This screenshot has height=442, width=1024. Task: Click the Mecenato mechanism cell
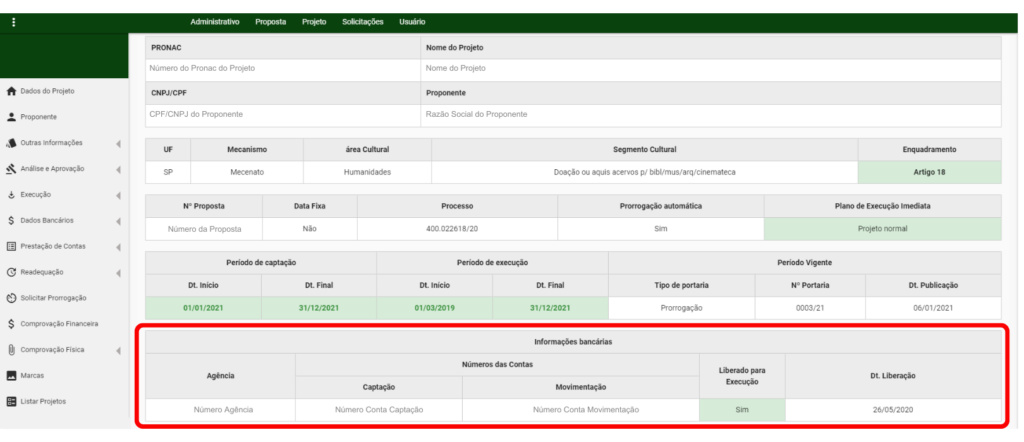click(x=247, y=172)
